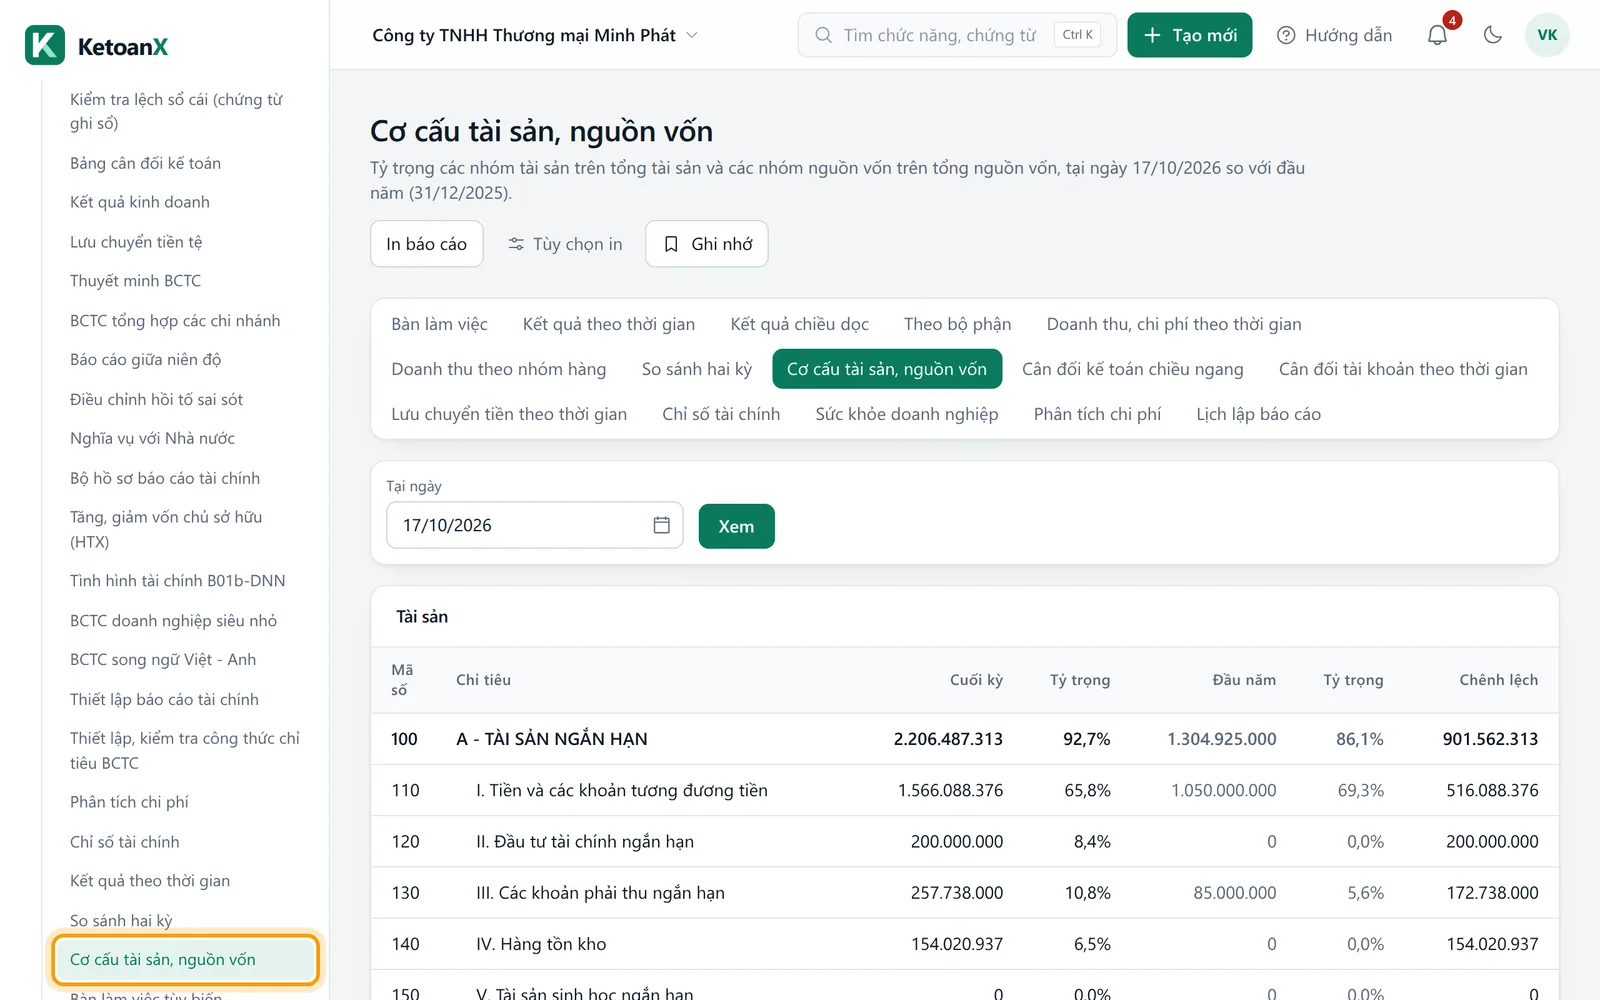Click the Xem button
Screen dimensions: 1600x1000
coord(737,526)
